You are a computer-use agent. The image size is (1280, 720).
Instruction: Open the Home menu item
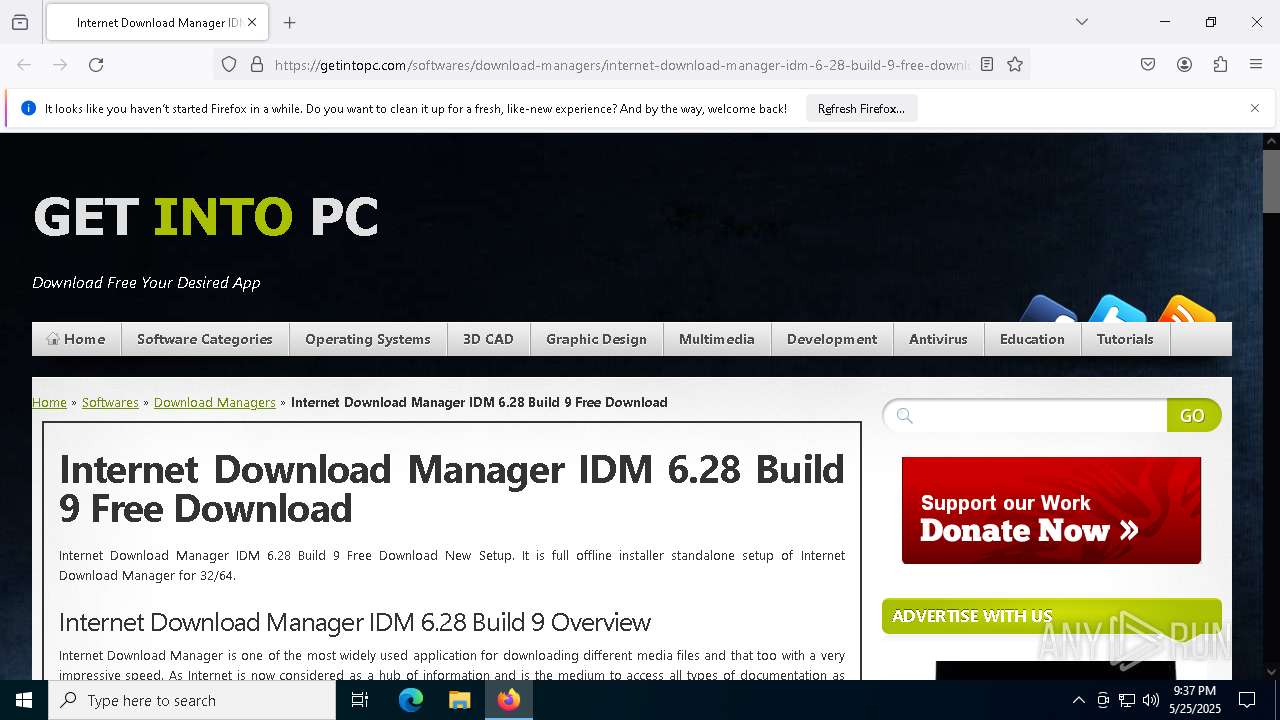pos(76,339)
